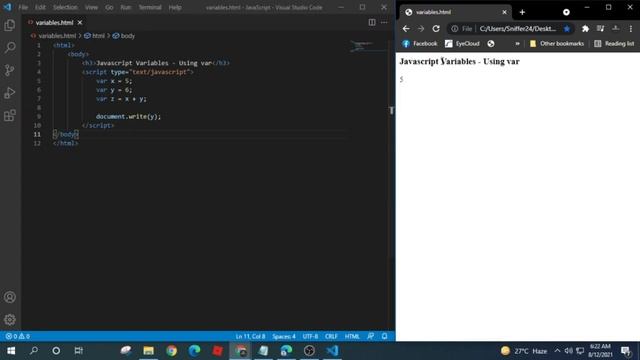Viewport: 640px width, 360px height.
Task: Open the View menu in VS Code
Action: pyautogui.click(x=91, y=7)
